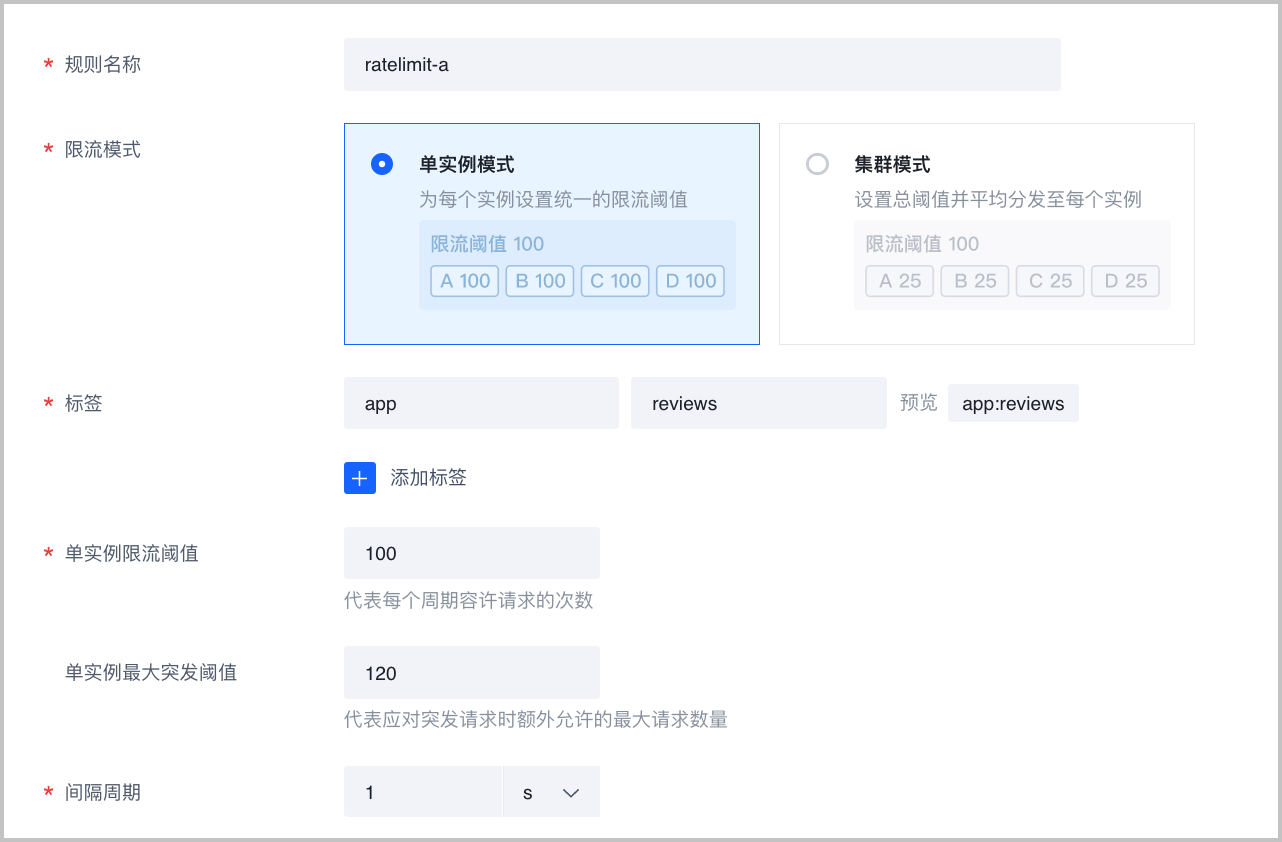Image resolution: width=1282 pixels, height=842 pixels.
Task: Click the B 100 instance badge
Action: [x=540, y=281]
